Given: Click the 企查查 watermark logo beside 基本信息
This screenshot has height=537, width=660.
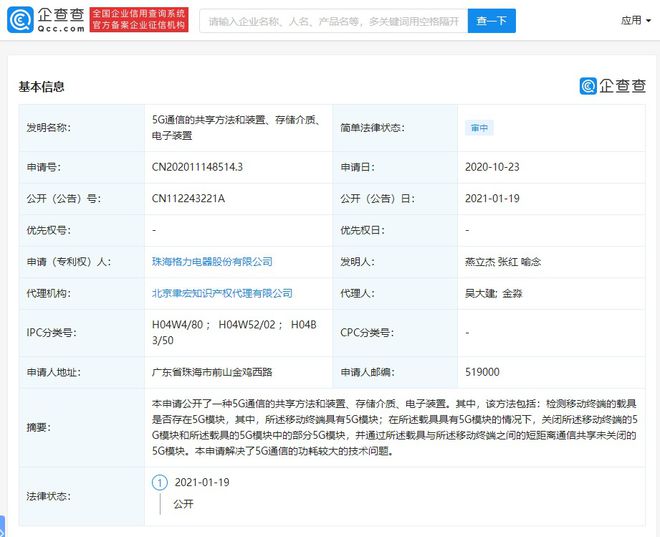Looking at the screenshot, I should pos(612,86).
